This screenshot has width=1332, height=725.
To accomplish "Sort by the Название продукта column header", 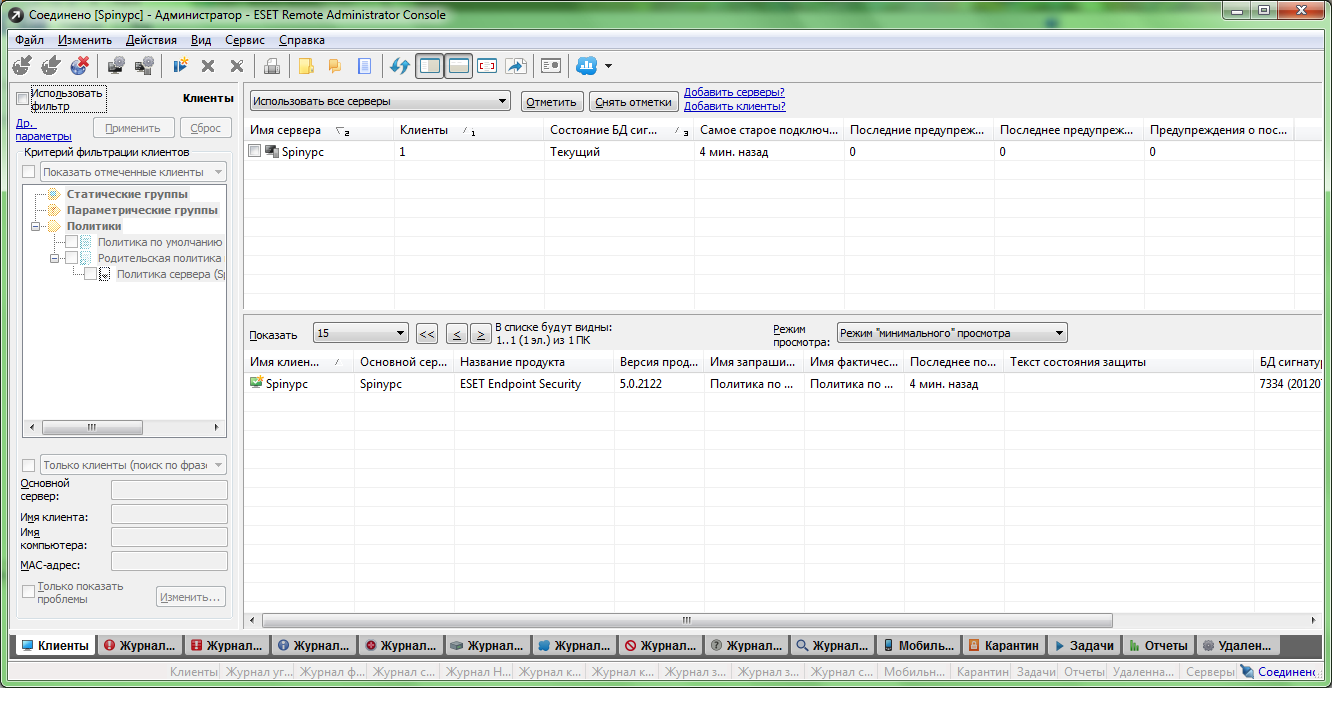I will 534,362.
